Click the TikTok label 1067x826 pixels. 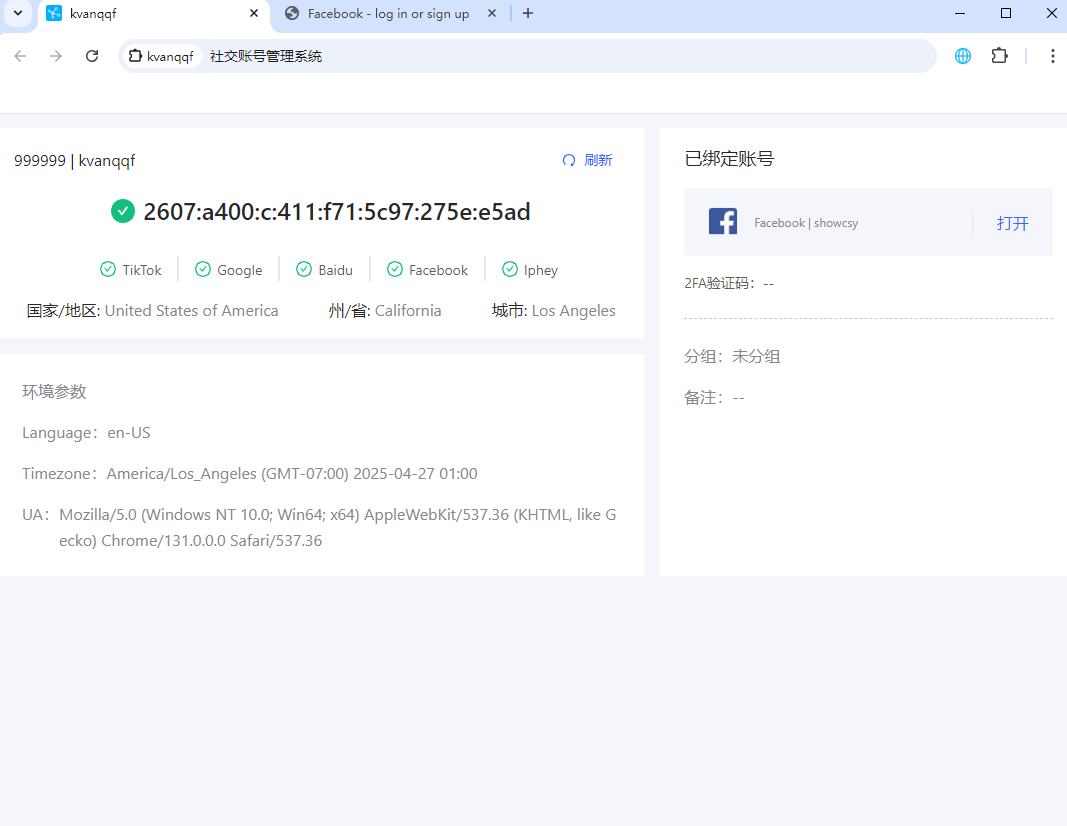pyautogui.click(x=142, y=270)
